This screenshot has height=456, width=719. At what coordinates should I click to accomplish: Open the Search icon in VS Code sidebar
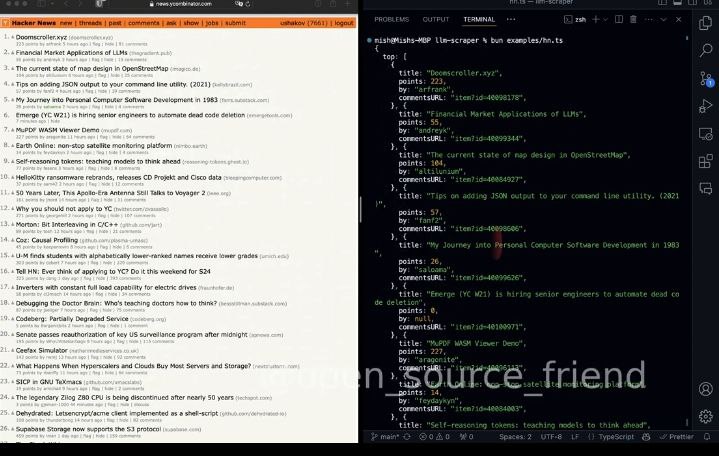tap(706, 50)
